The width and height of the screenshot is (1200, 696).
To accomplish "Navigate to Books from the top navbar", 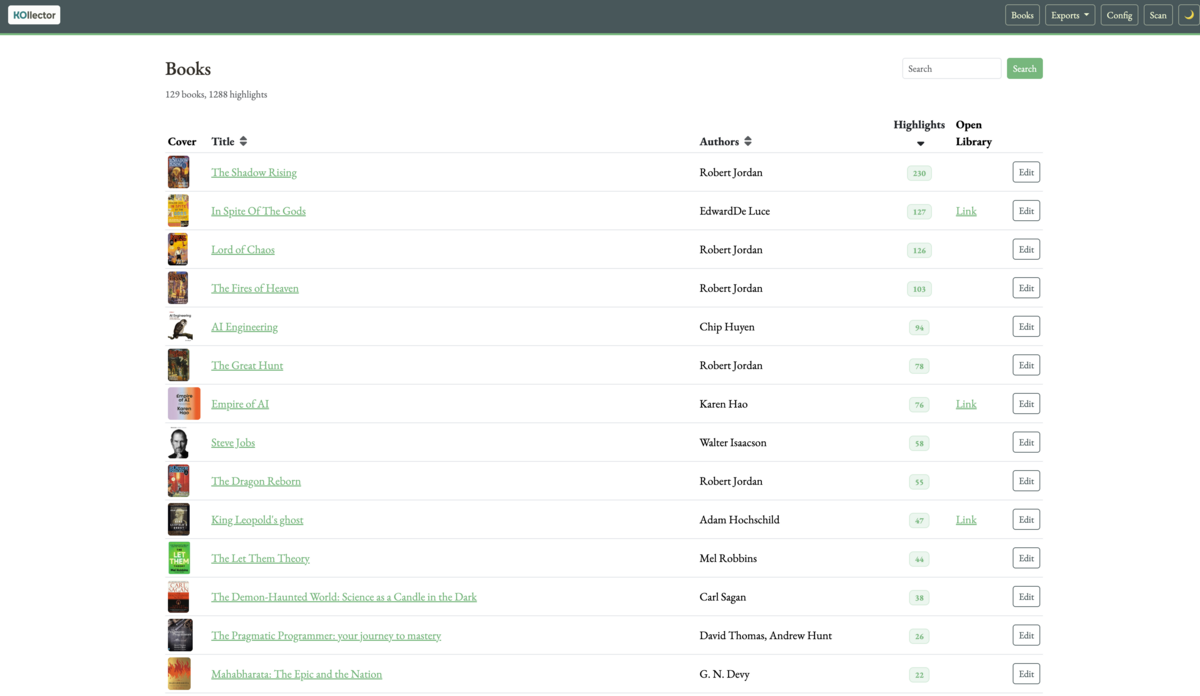I will [x=1021, y=14].
